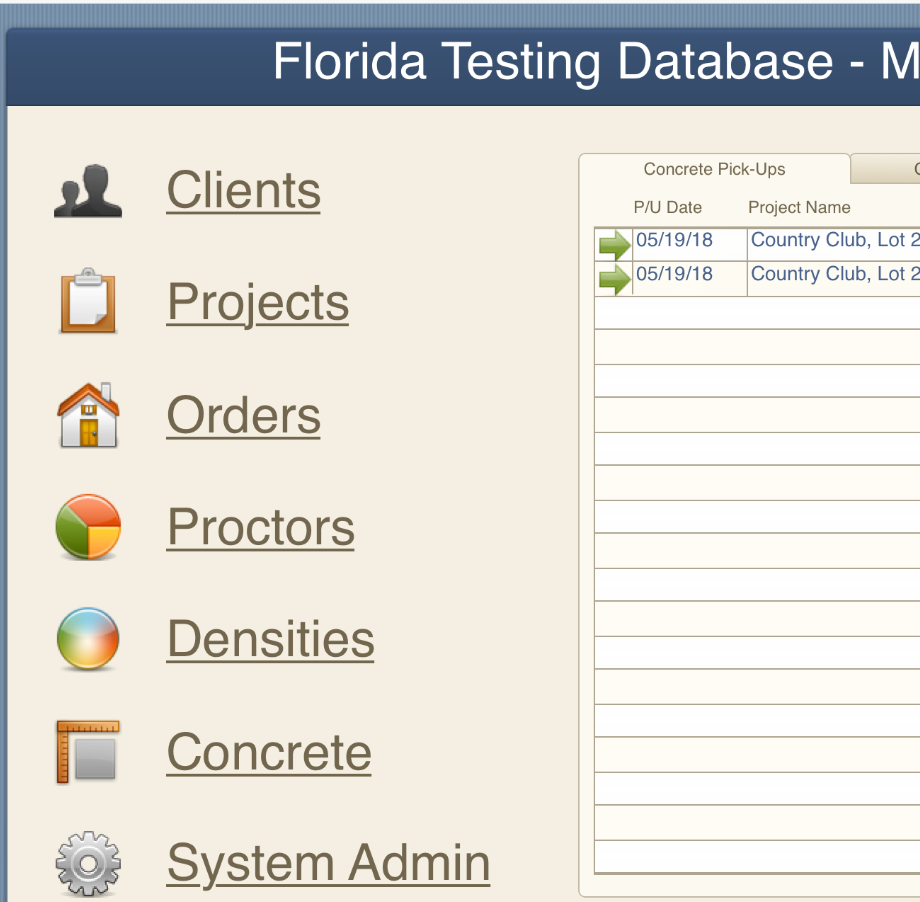The width and height of the screenshot is (920, 902).
Task: Click the Orders house icon
Action: pyautogui.click(x=88, y=414)
